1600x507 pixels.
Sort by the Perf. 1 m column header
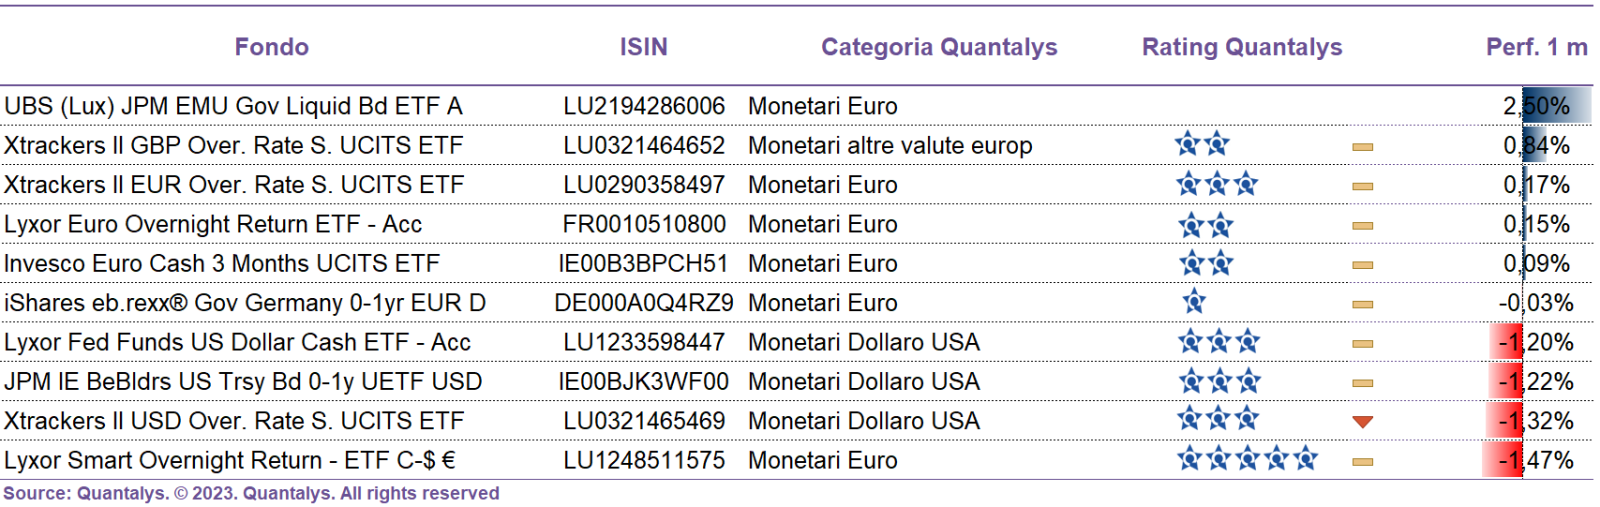(1537, 47)
